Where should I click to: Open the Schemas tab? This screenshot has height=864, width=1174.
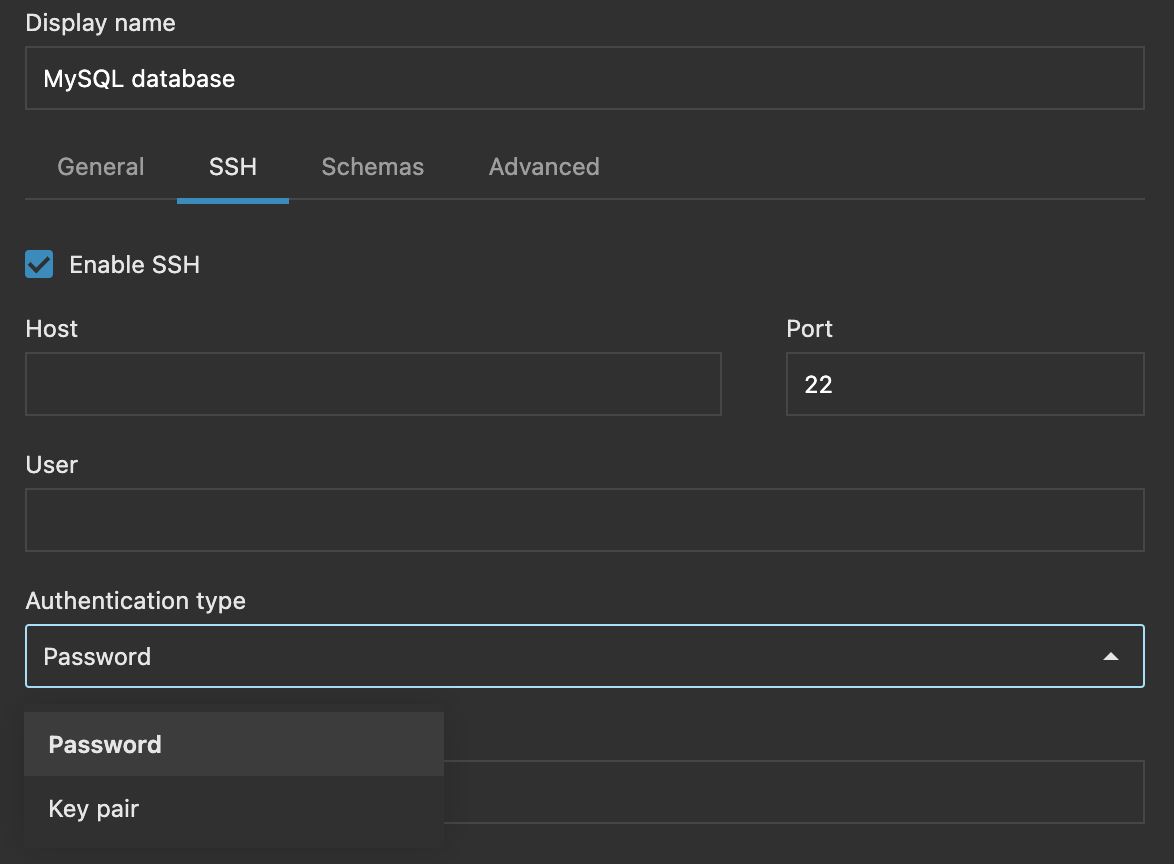373,167
